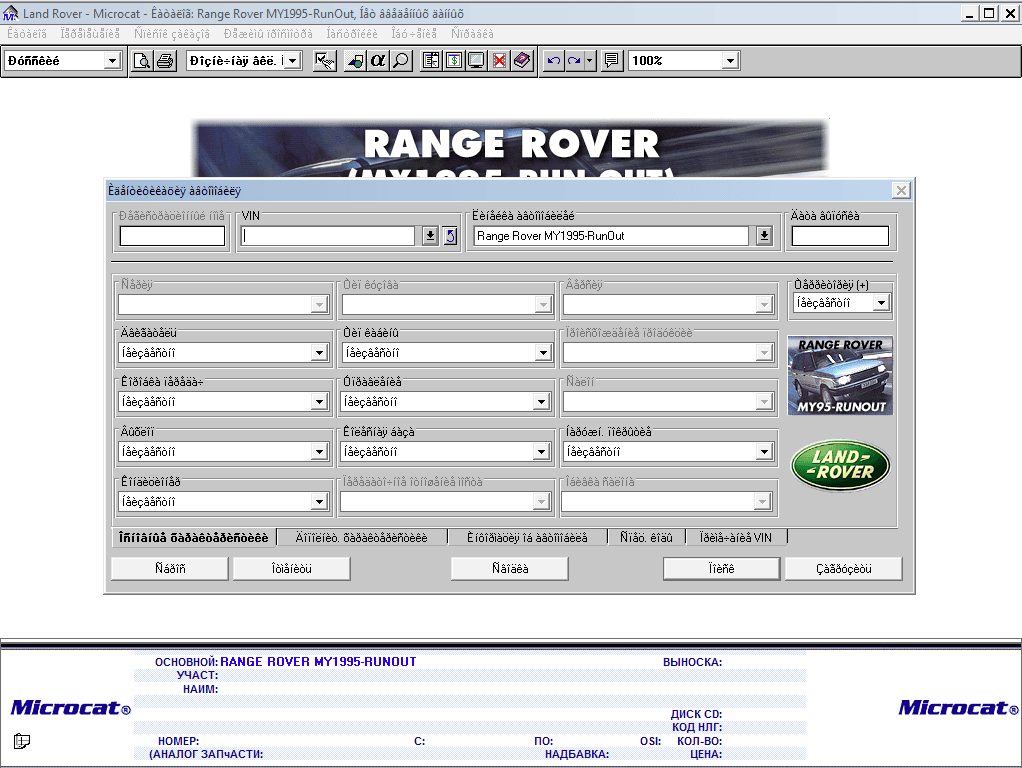Open the air conditioner dropdown in fifth form row
Screen dimensions: 1022x768
tap(319, 501)
